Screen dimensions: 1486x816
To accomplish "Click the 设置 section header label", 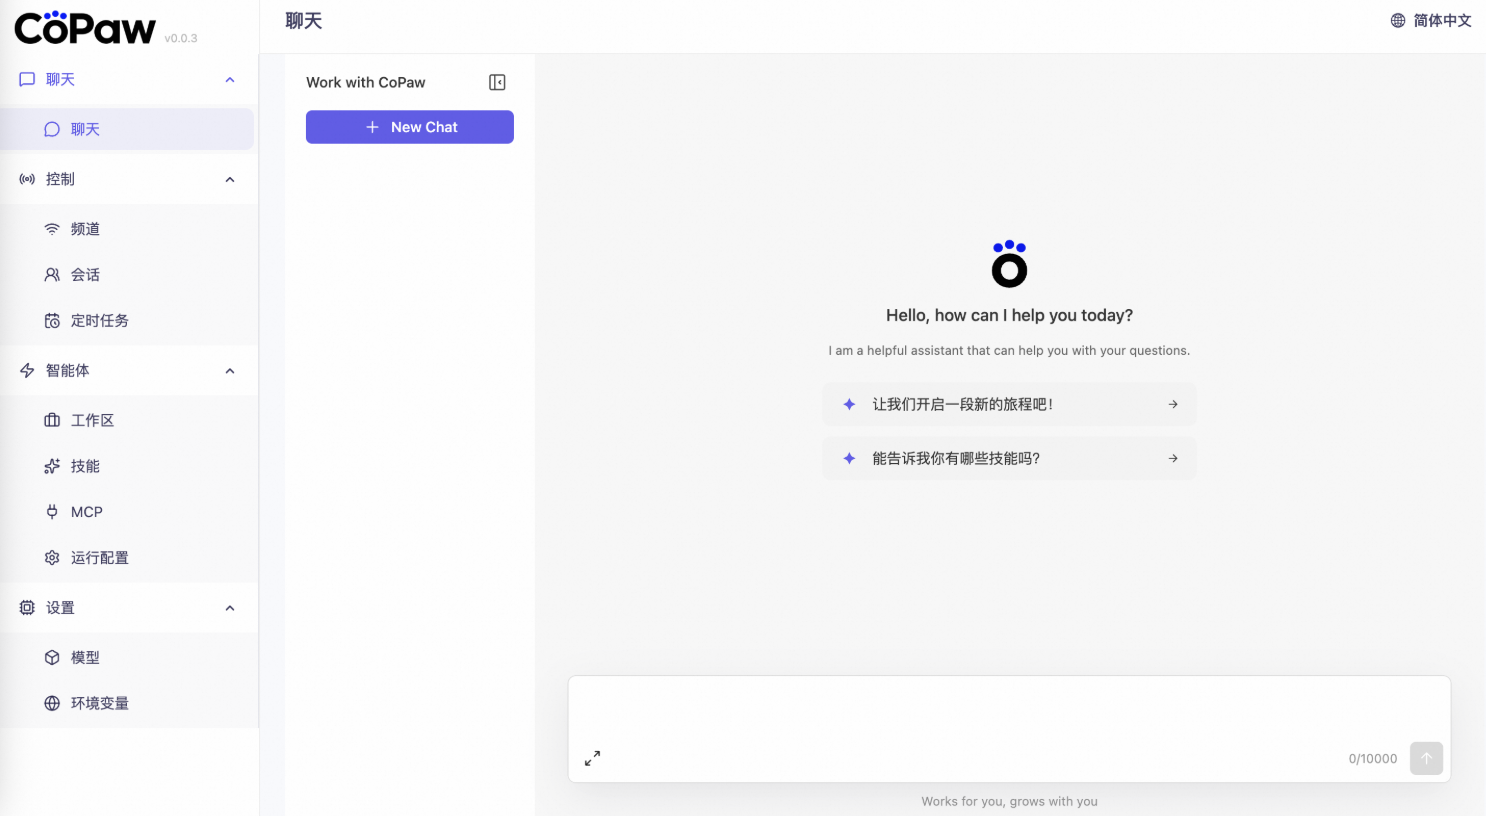I will pos(60,607).
